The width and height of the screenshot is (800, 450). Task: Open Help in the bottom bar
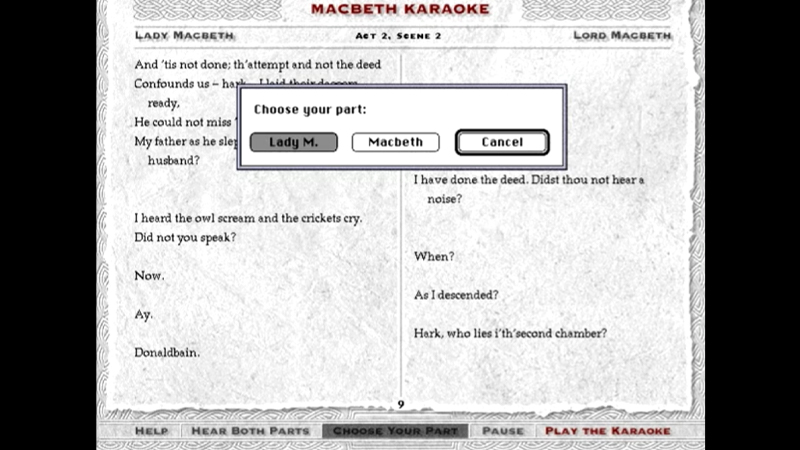point(151,431)
